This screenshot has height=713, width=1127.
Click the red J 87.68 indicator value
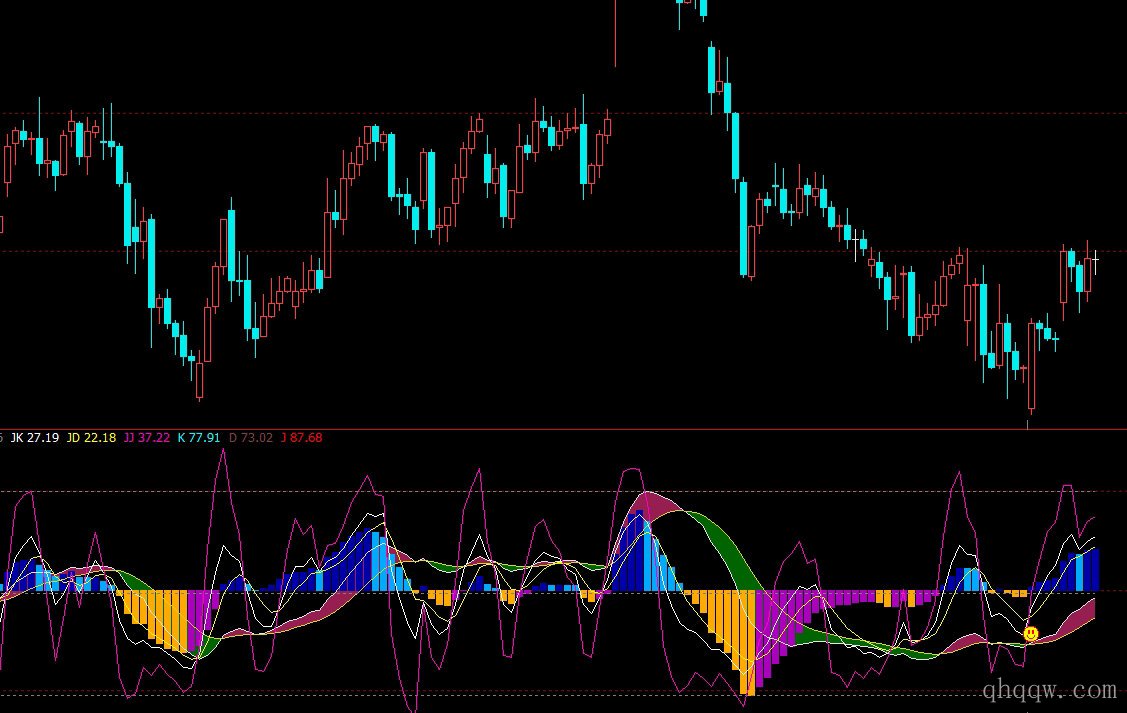[301, 438]
